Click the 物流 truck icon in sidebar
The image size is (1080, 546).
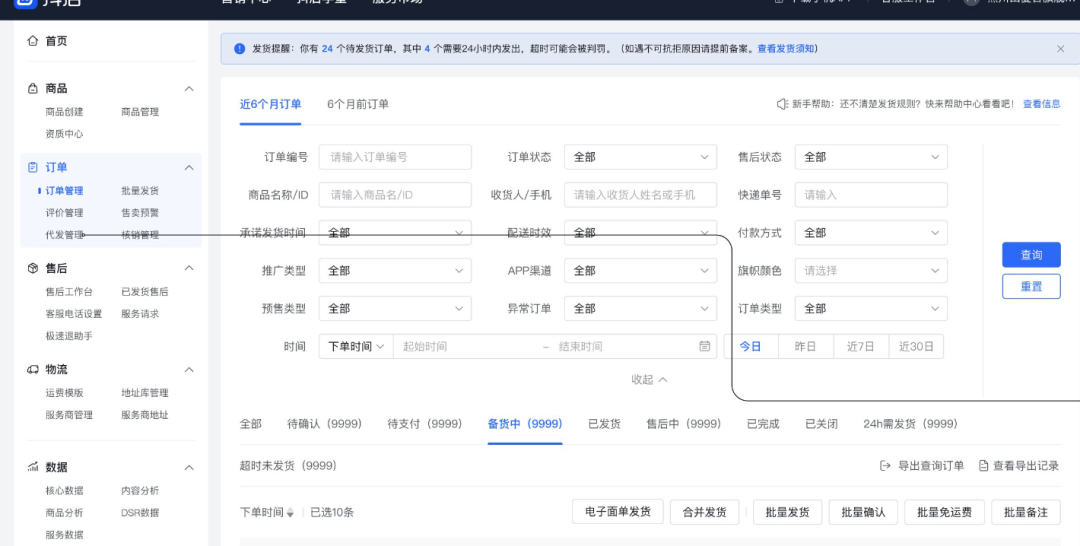[33, 370]
